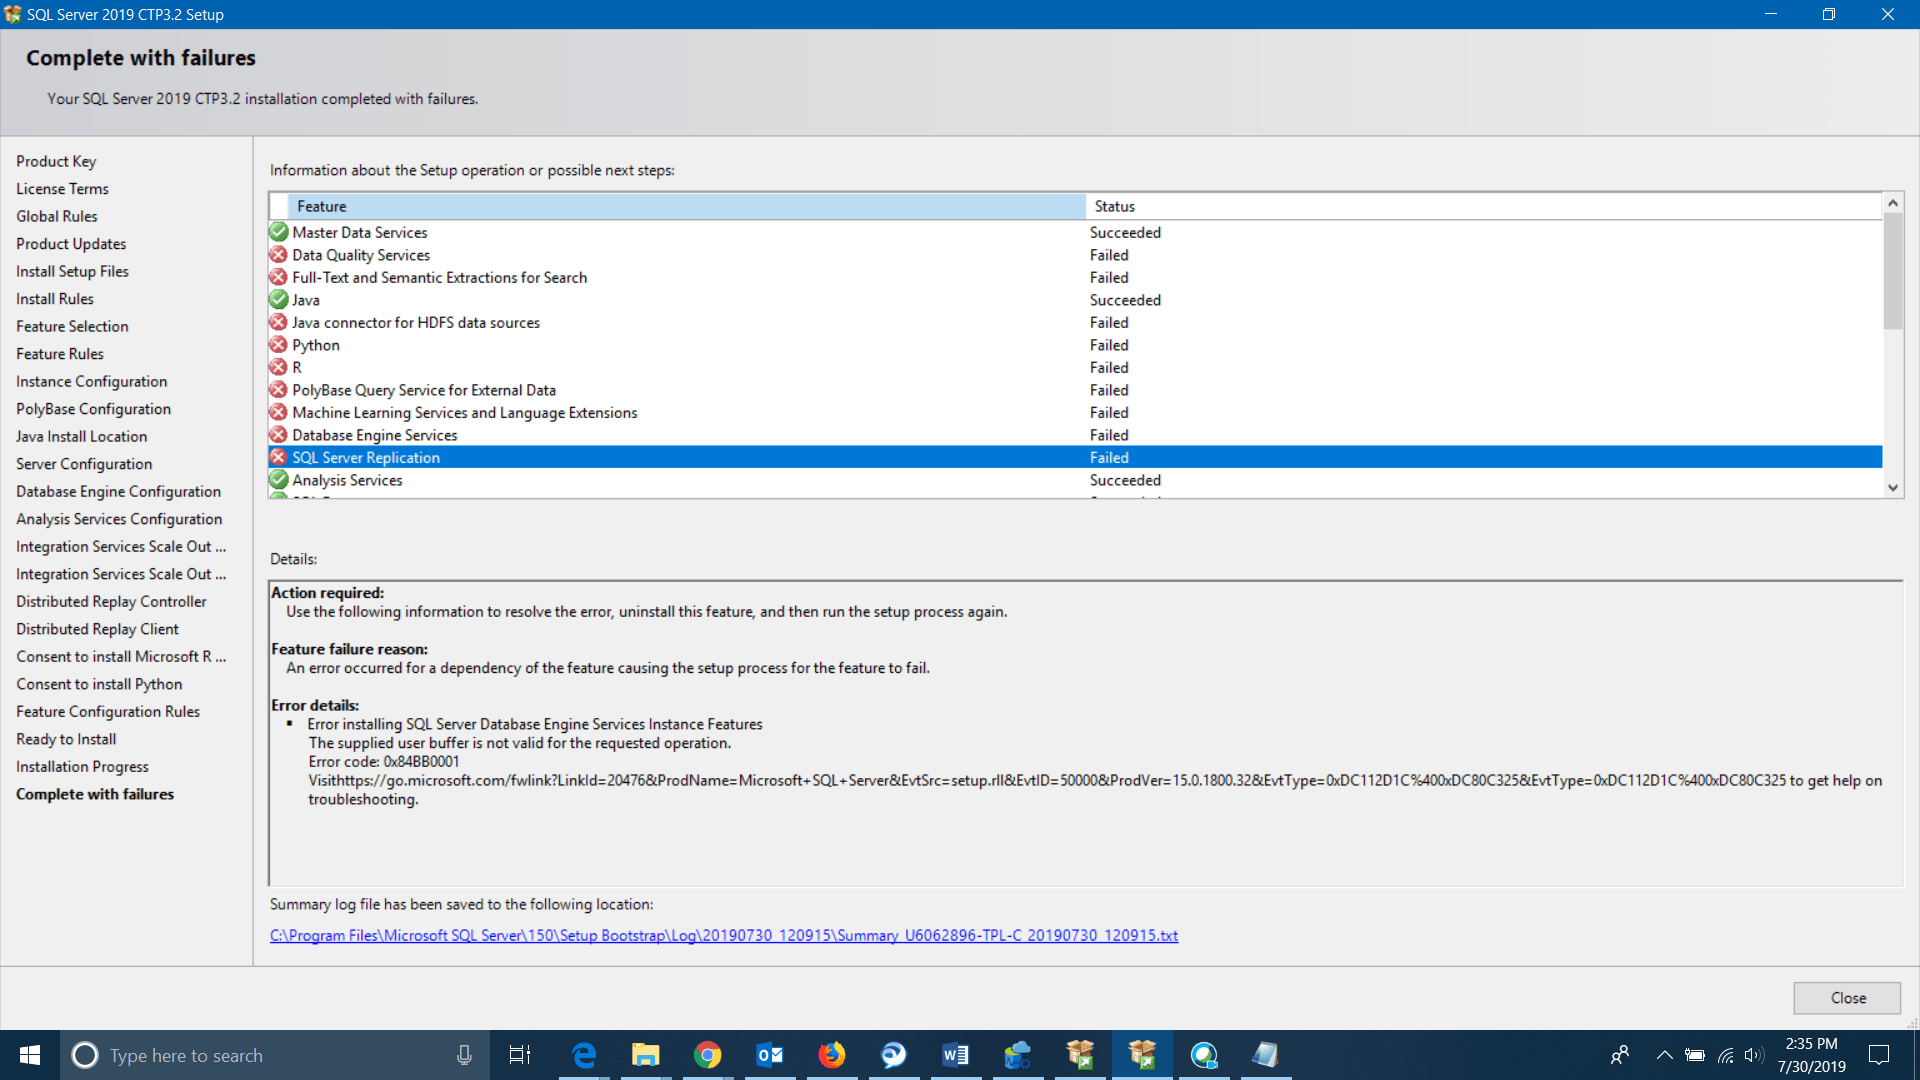Viewport: 1920px width, 1080px height.
Task: Click green succeeded icon next to Master Data Services
Action: 278,232
